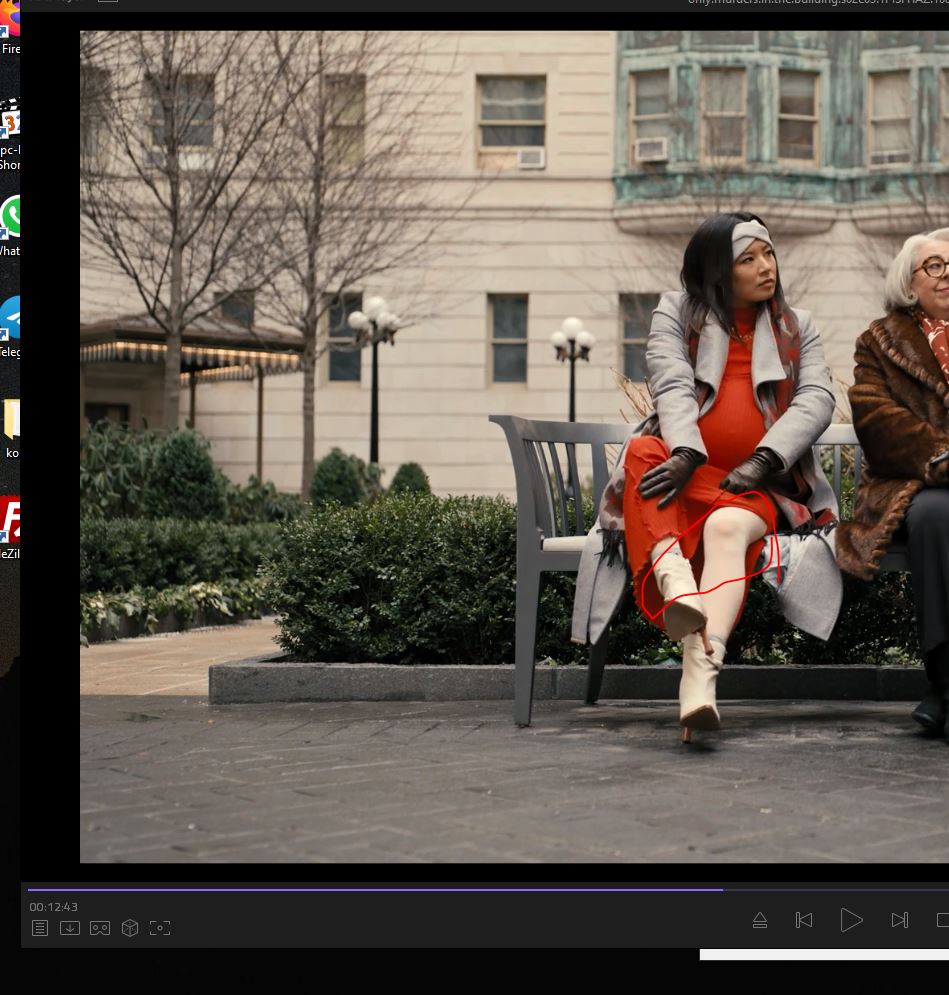Click the video frame to toggle playback
This screenshot has height=995, width=949.
point(400,450)
